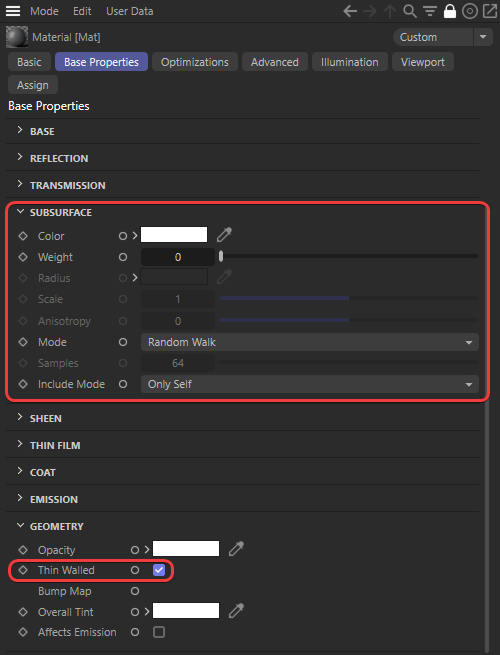This screenshot has width=500, height=655.
Task: Open the hamburger menu icon
Action: click(x=13, y=11)
